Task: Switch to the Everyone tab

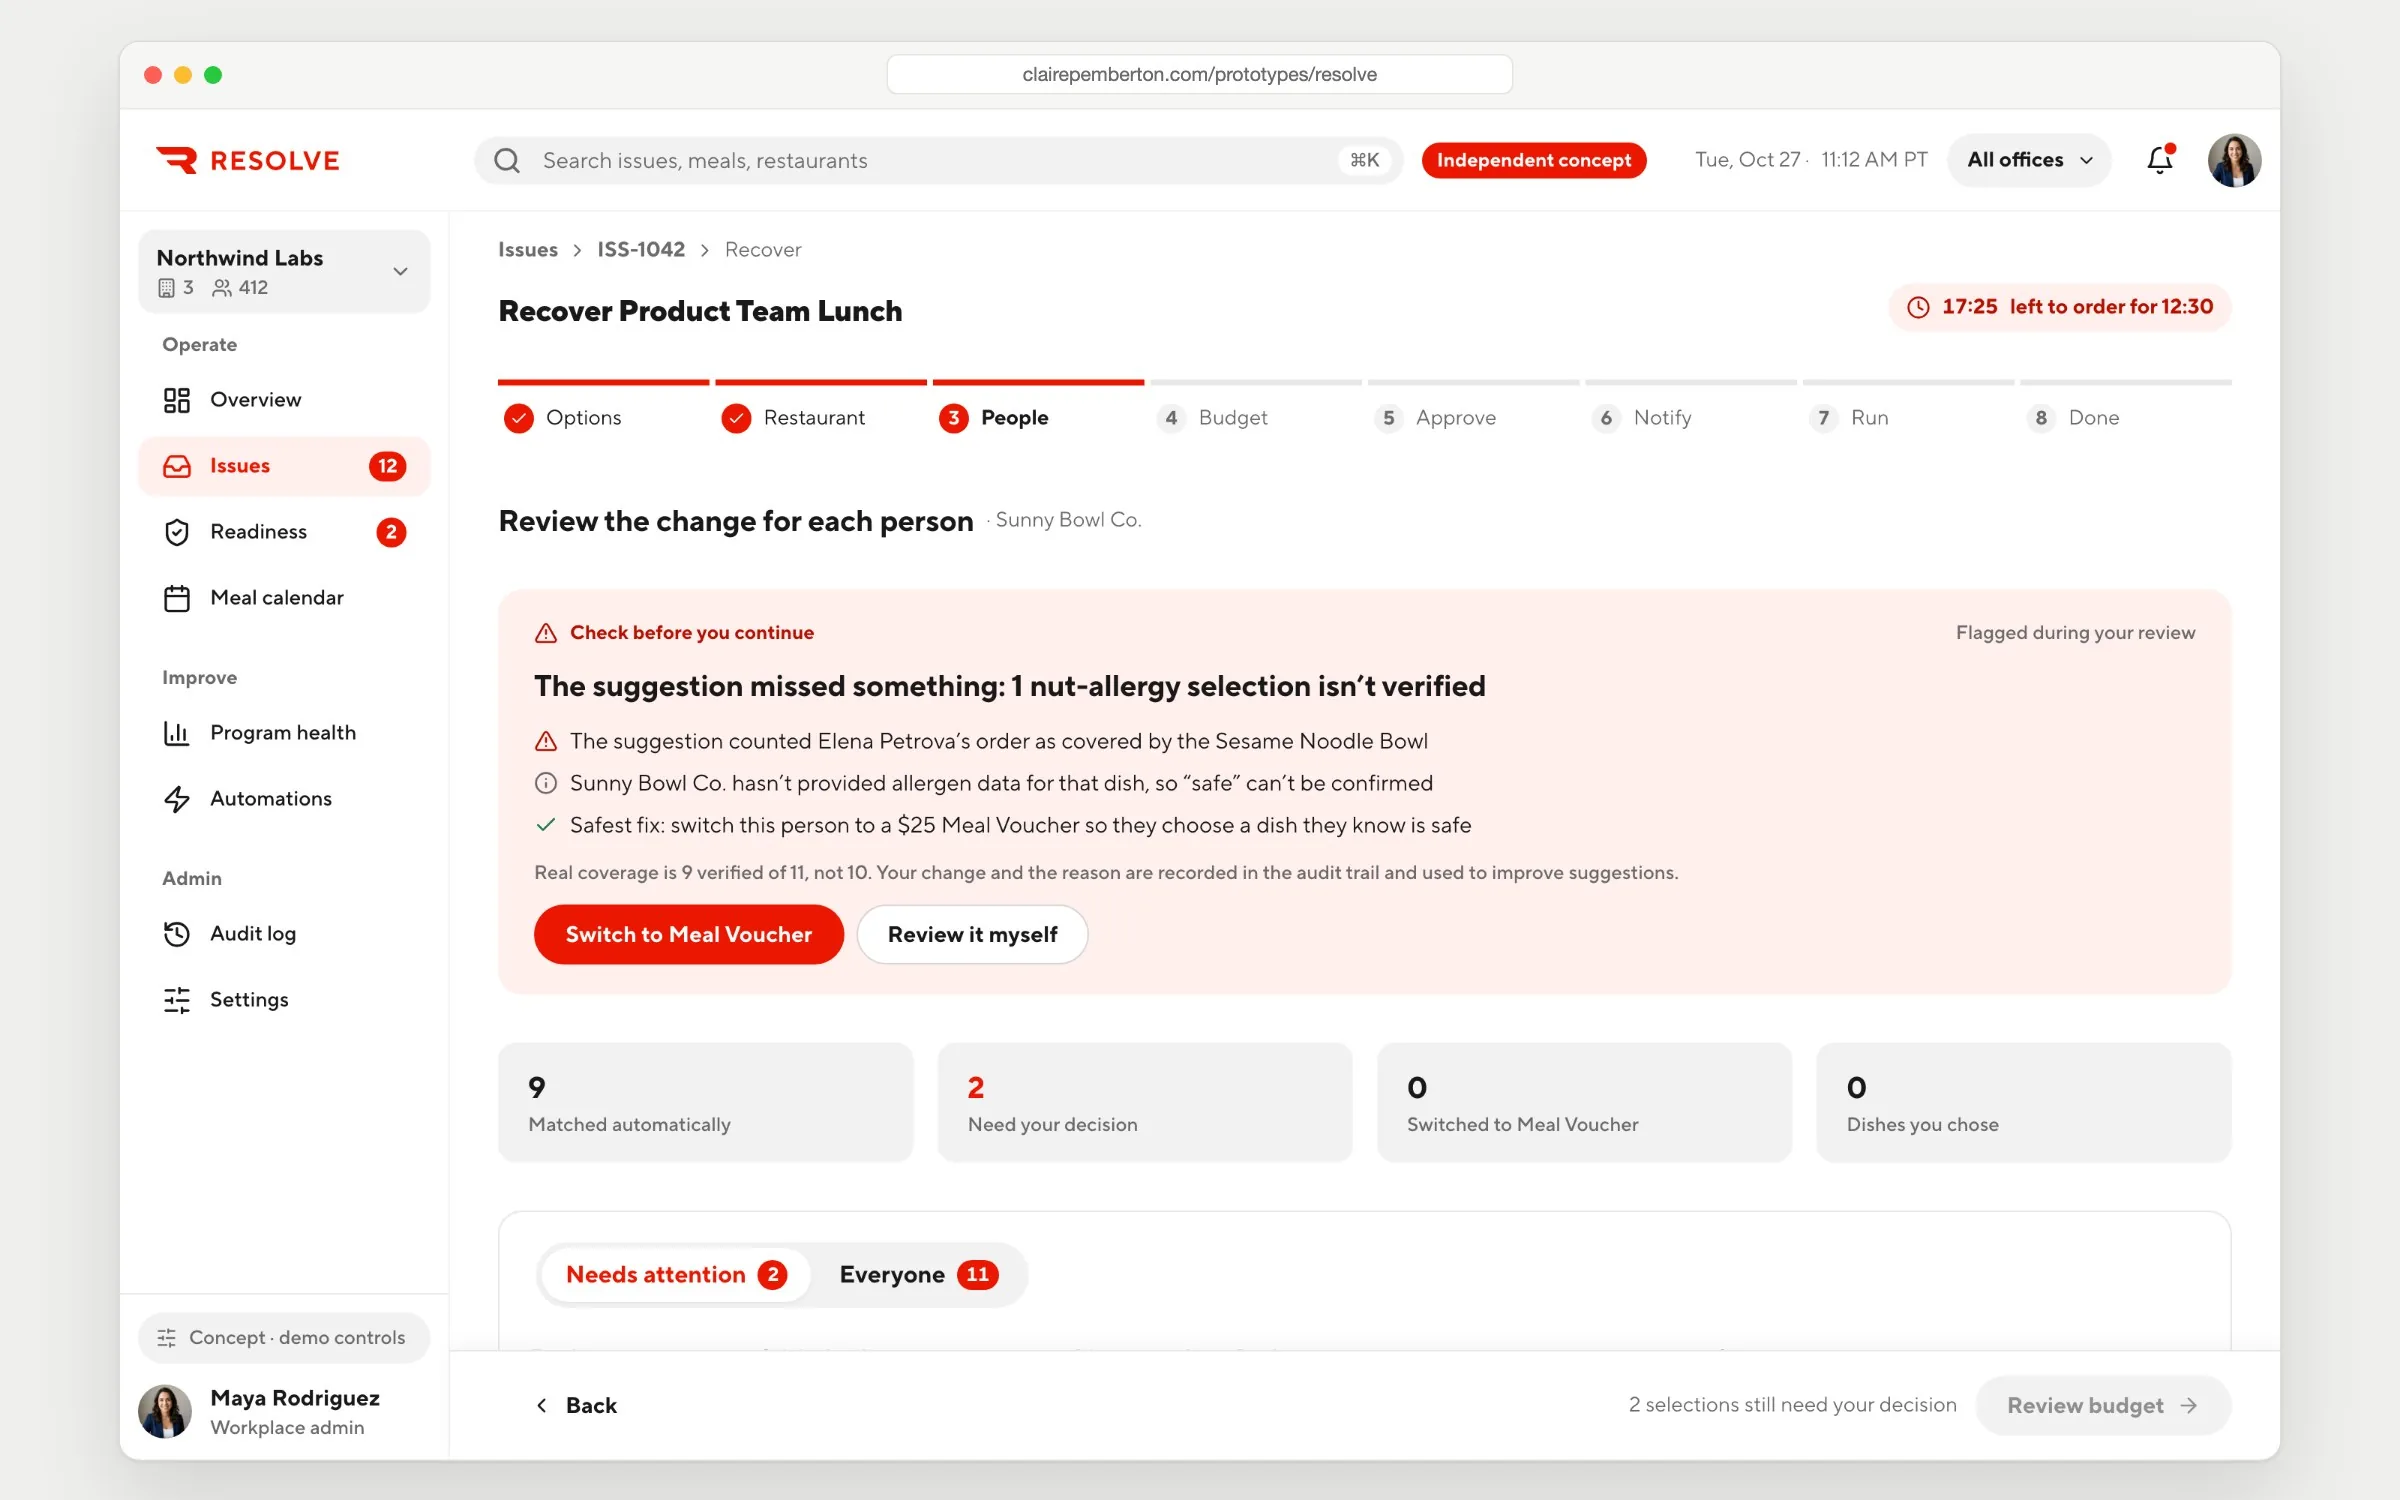Action: tap(918, 1275)
